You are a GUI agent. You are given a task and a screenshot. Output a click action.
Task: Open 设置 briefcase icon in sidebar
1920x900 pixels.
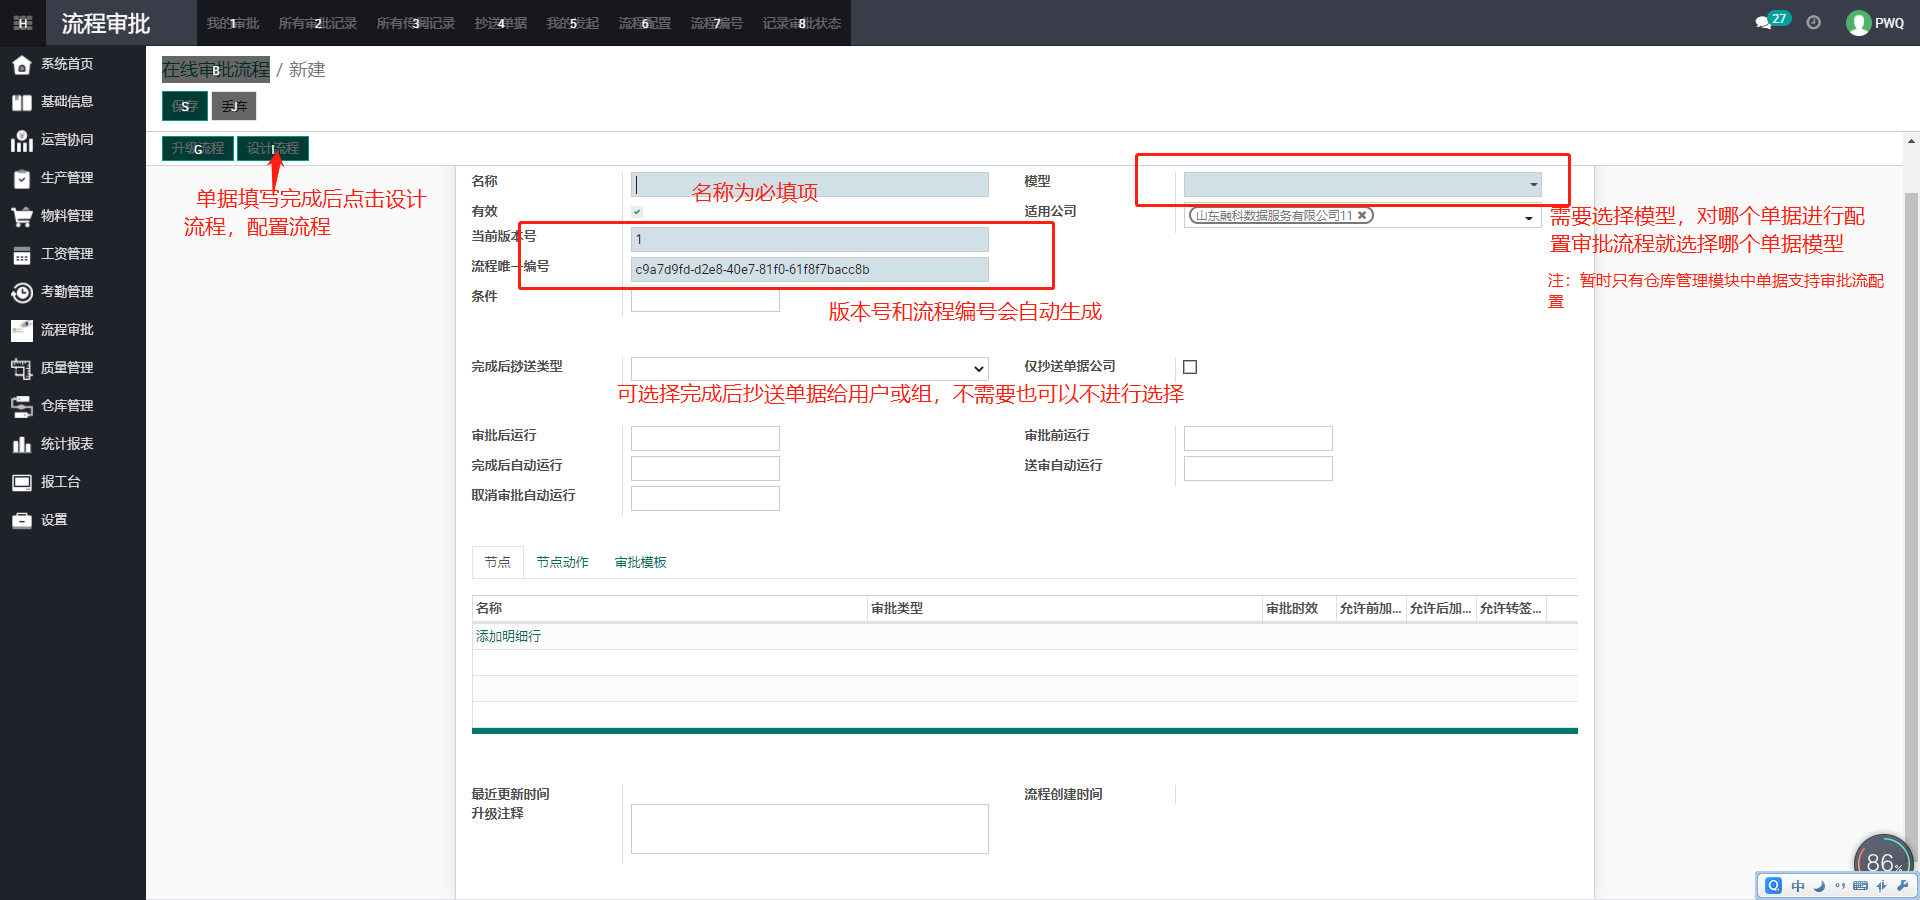22,520
